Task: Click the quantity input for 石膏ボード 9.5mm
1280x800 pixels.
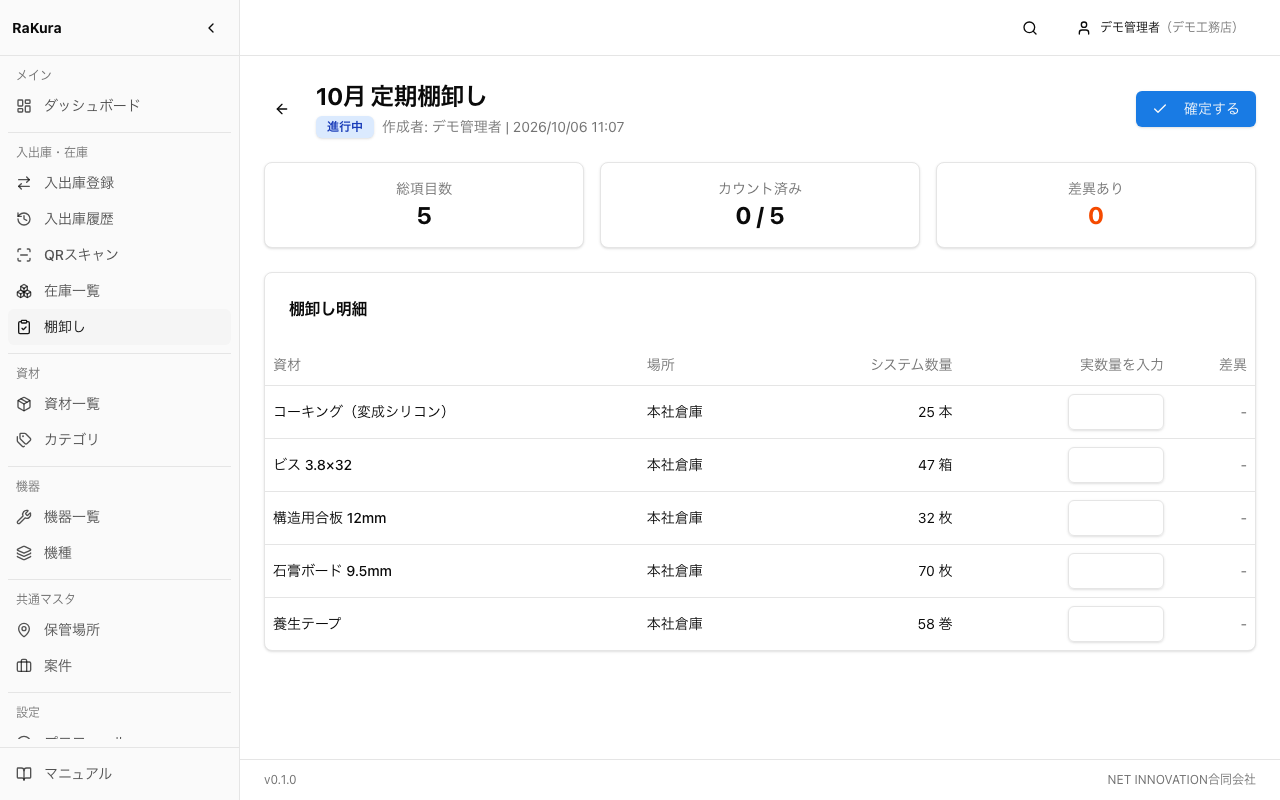Action: 1116,571
